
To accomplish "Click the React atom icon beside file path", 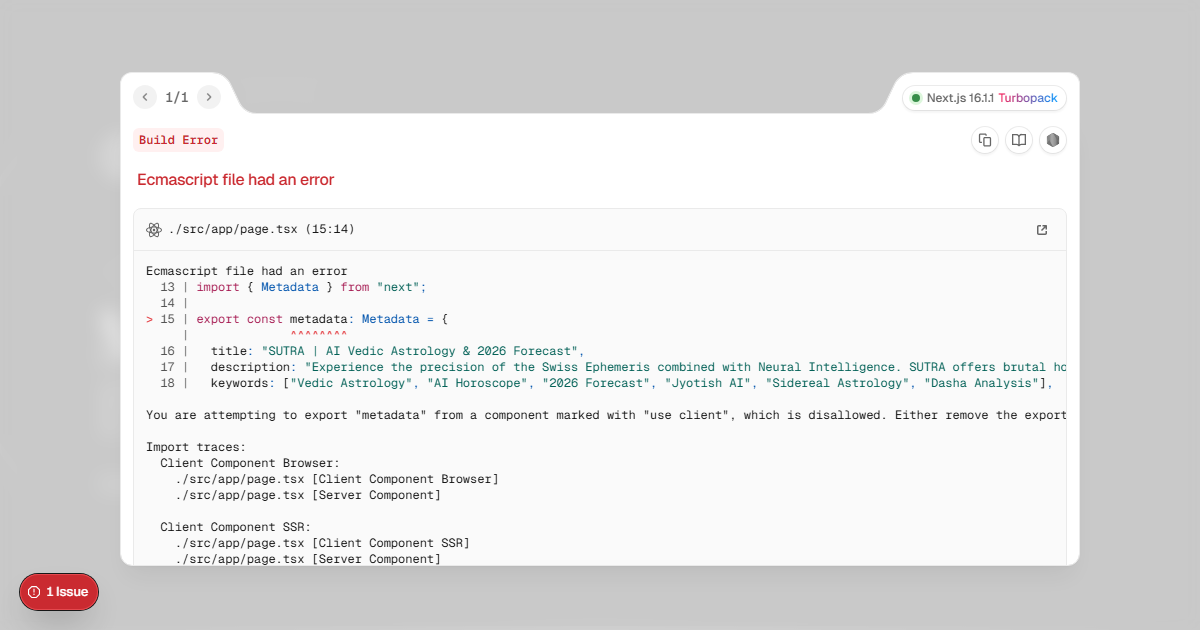I will click(x=154, y=230).
